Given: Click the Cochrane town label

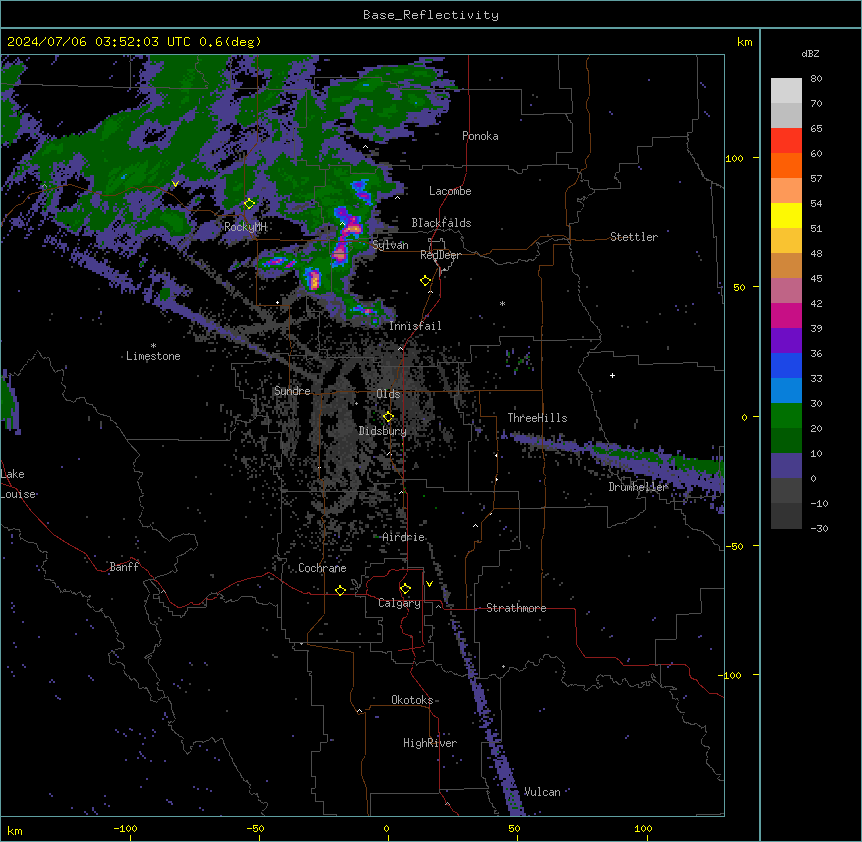Looking at the screenshot, I should coord(322,568).
